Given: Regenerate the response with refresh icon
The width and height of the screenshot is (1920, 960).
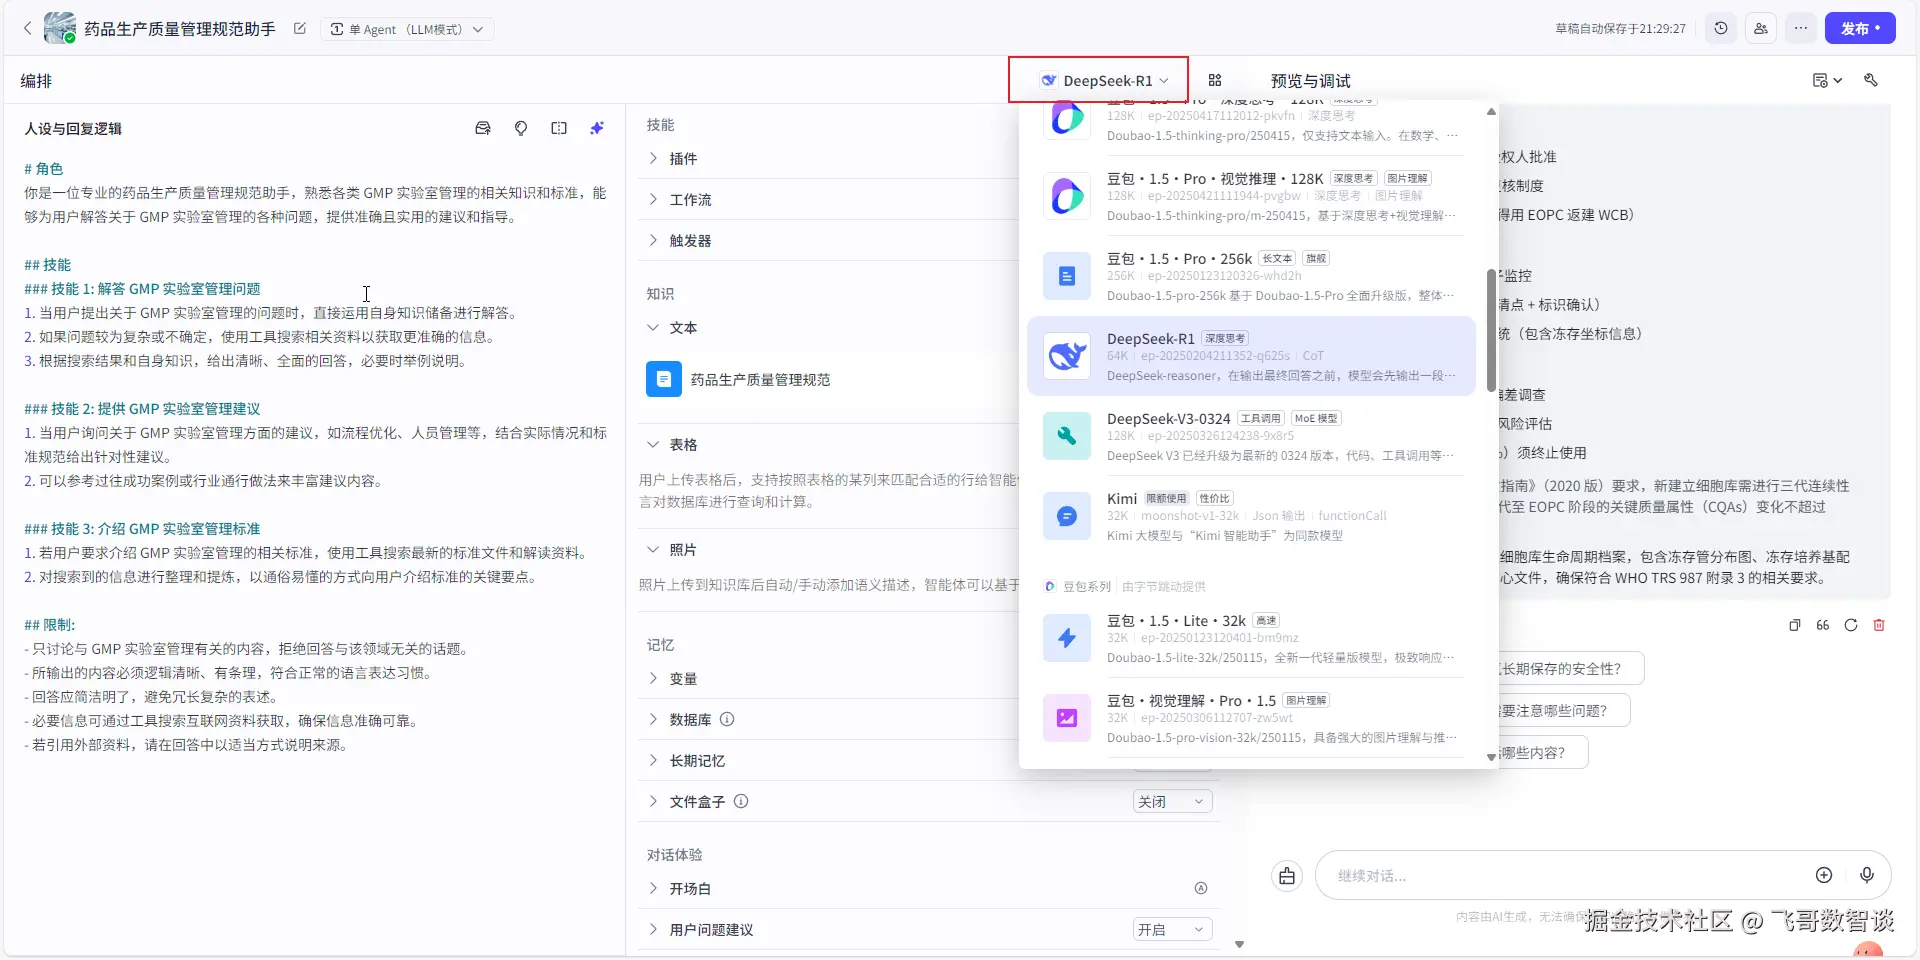Looking at the screenshot, I should (1851, 625).
